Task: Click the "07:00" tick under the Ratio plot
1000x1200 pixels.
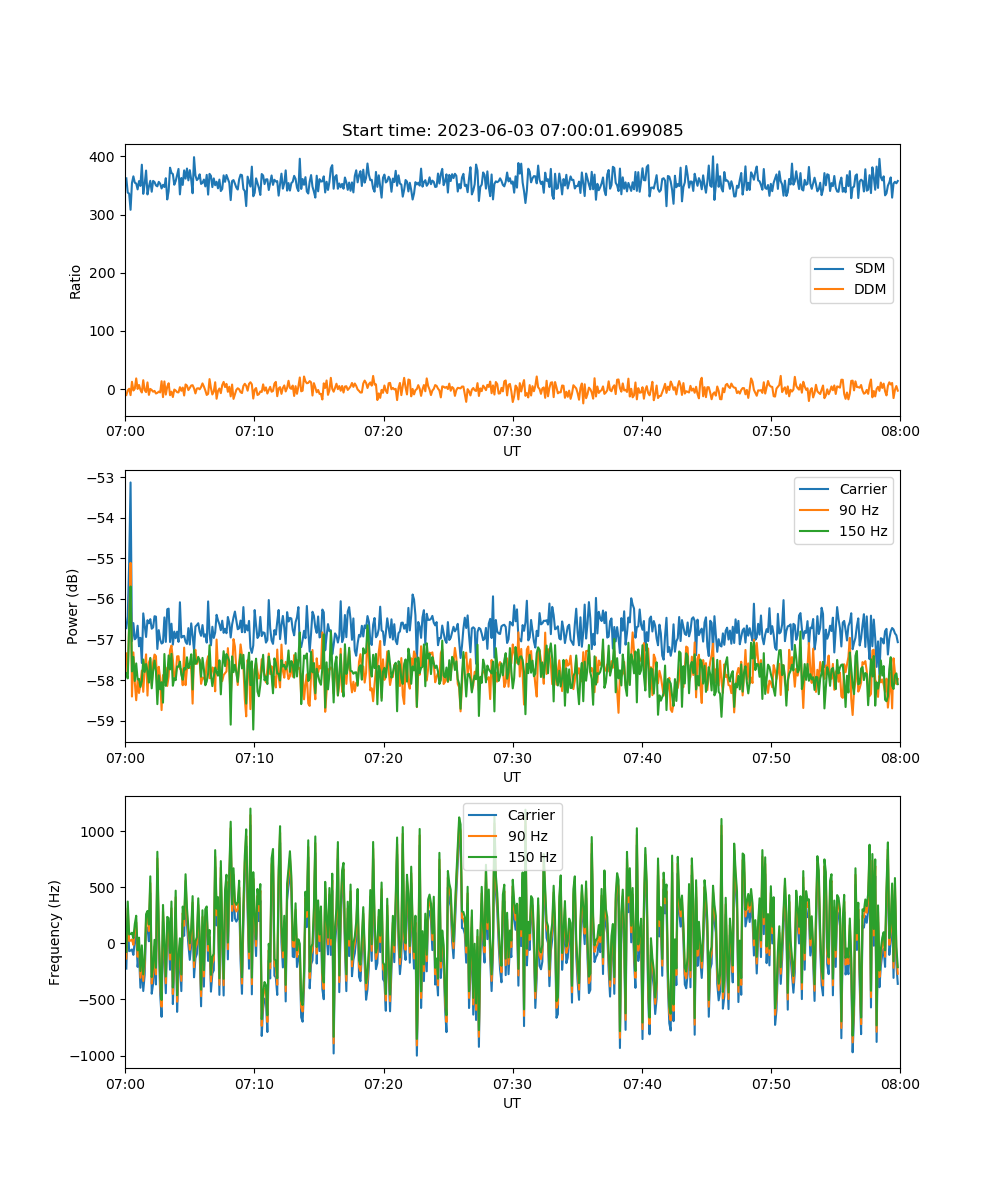Action: point(125,432)
